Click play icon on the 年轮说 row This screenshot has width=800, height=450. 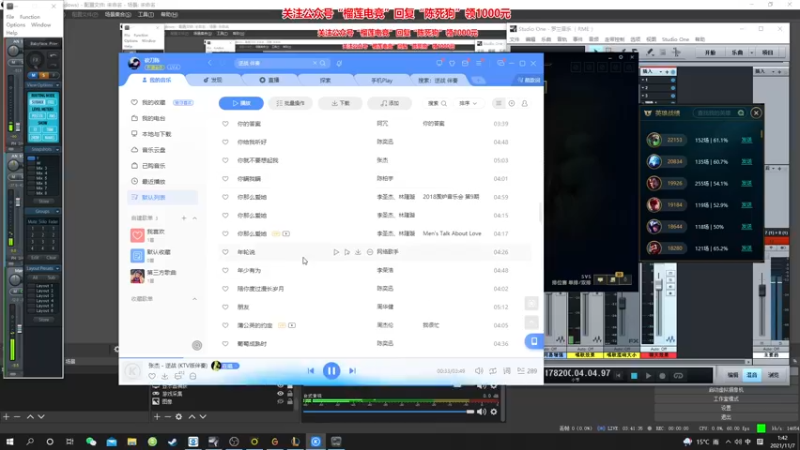coord(336,252)
